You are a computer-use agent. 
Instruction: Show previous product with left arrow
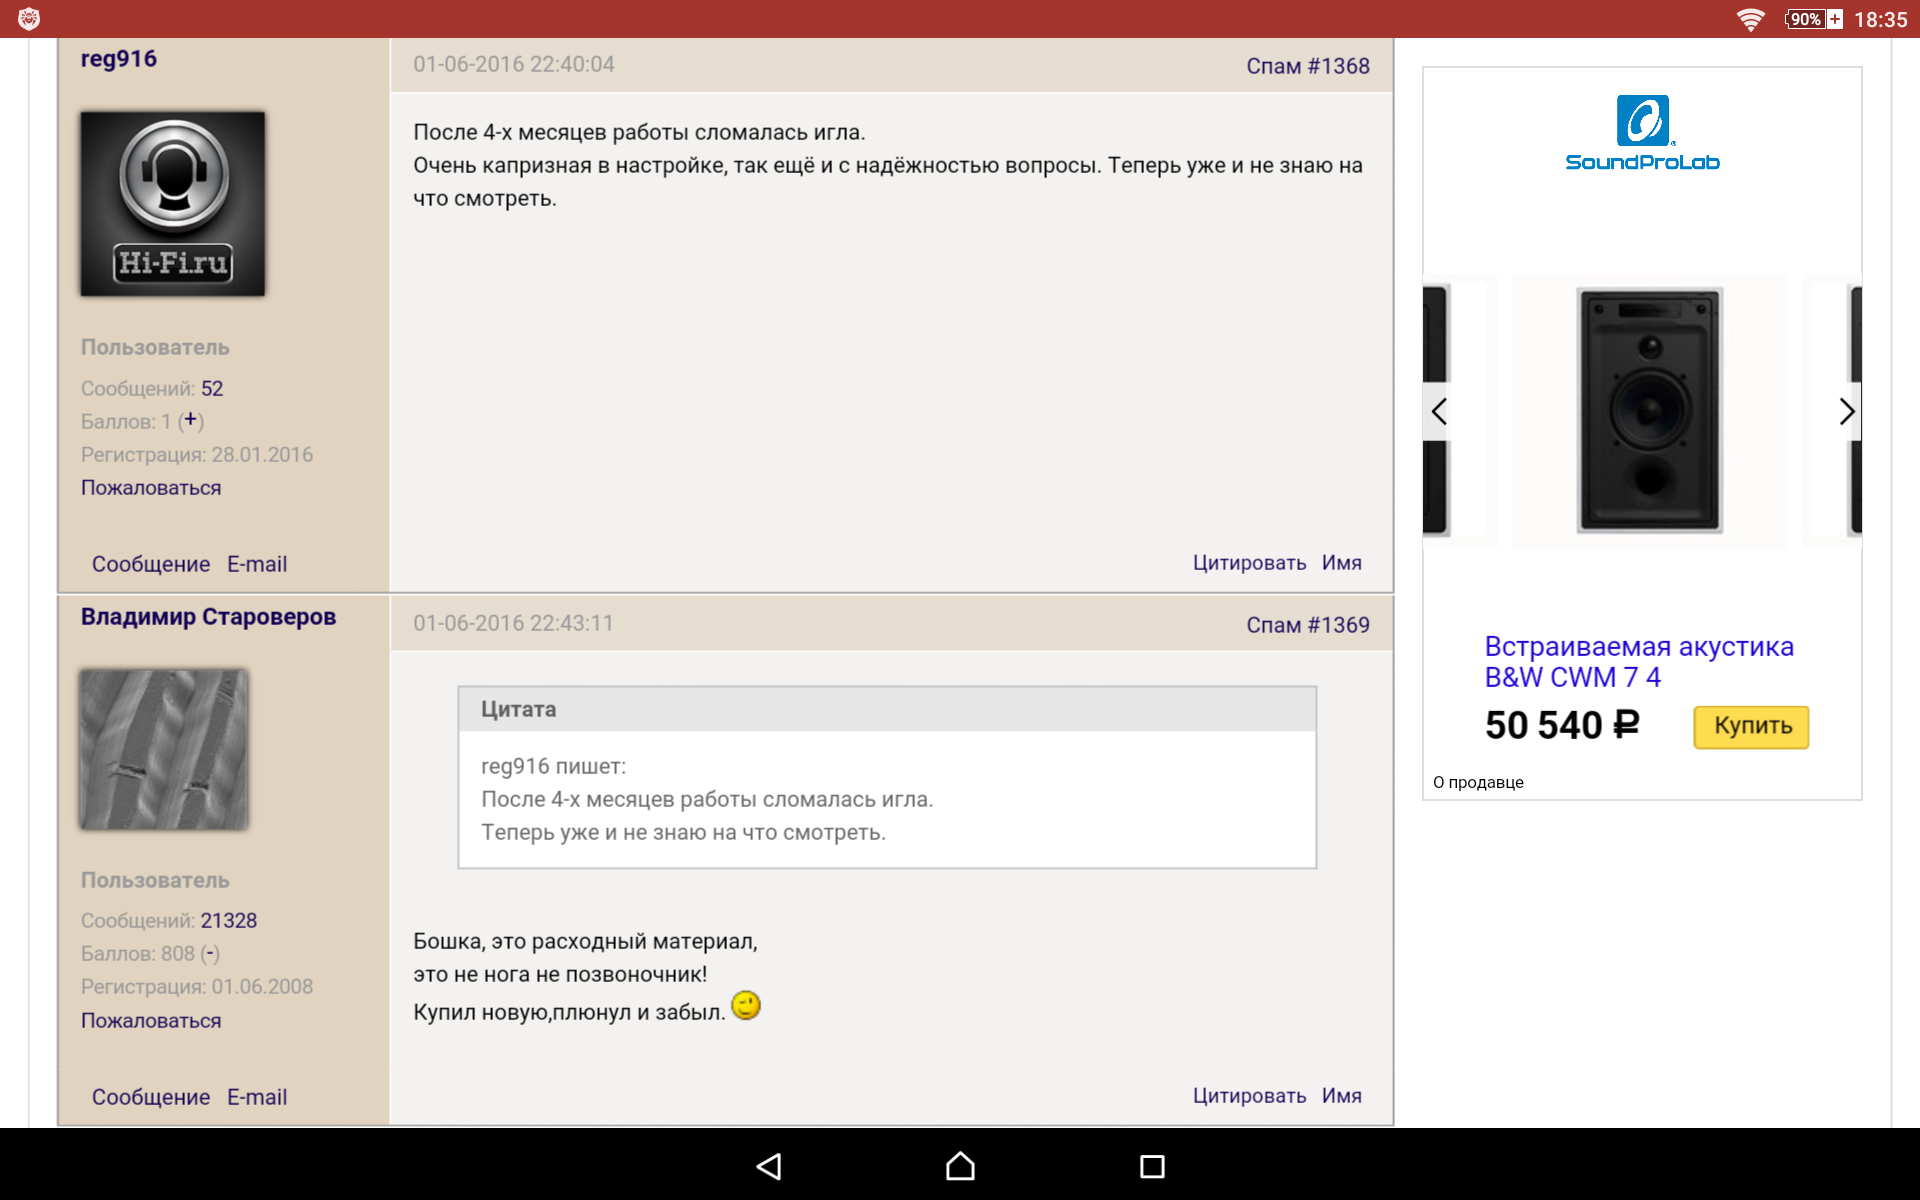click(1439, 411)
